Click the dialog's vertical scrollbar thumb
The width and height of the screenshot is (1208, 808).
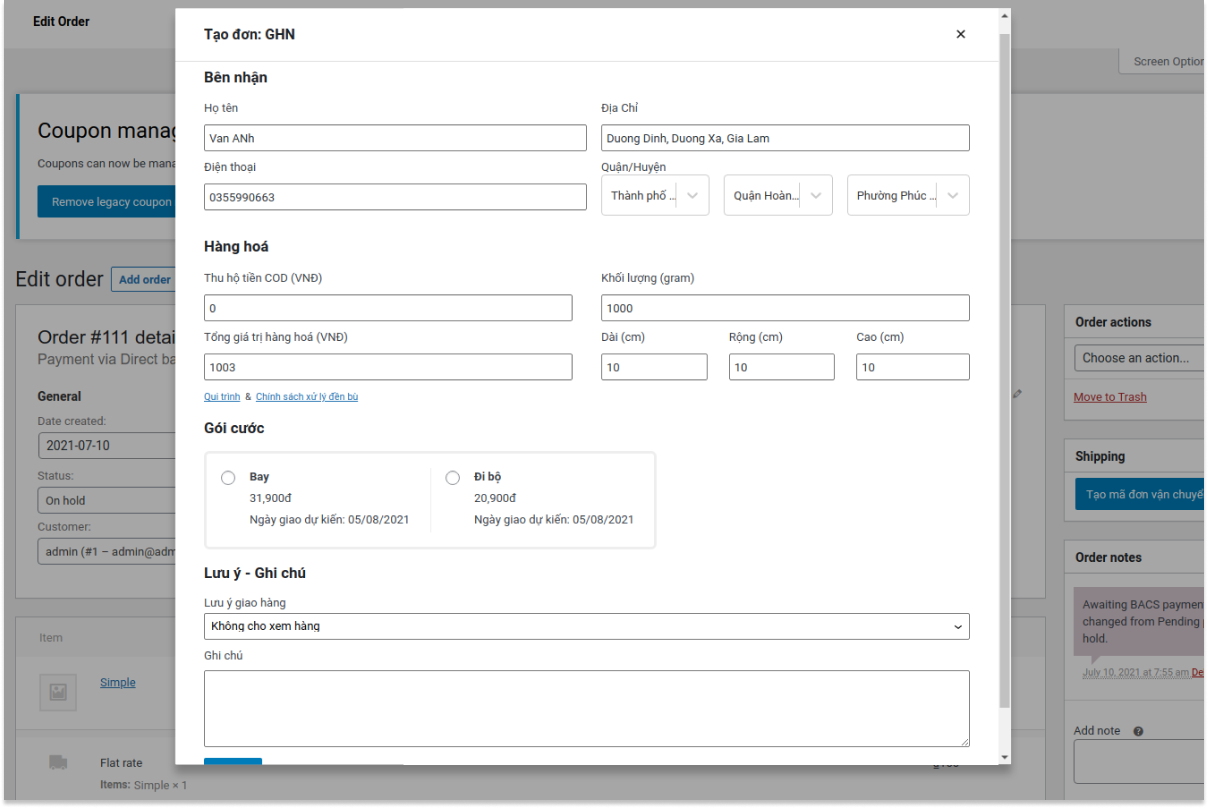coord(1005,370)
